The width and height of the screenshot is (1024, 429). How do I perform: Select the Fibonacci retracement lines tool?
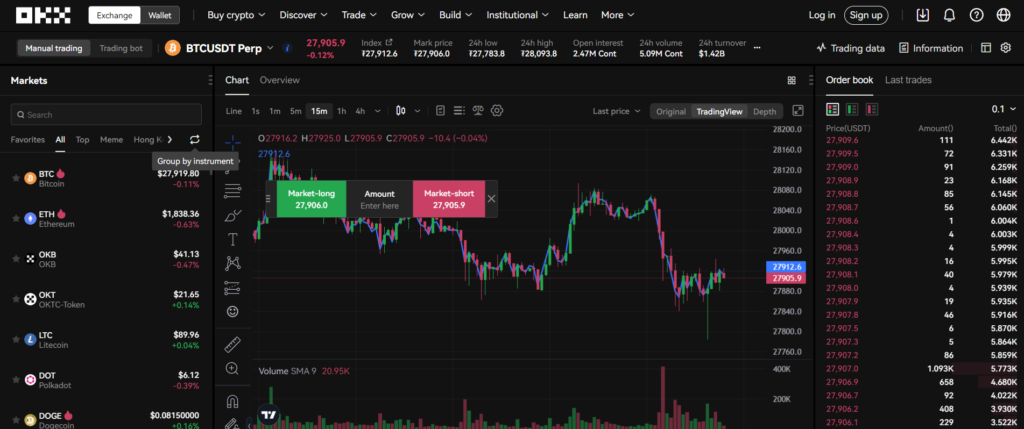click(232, 191)
